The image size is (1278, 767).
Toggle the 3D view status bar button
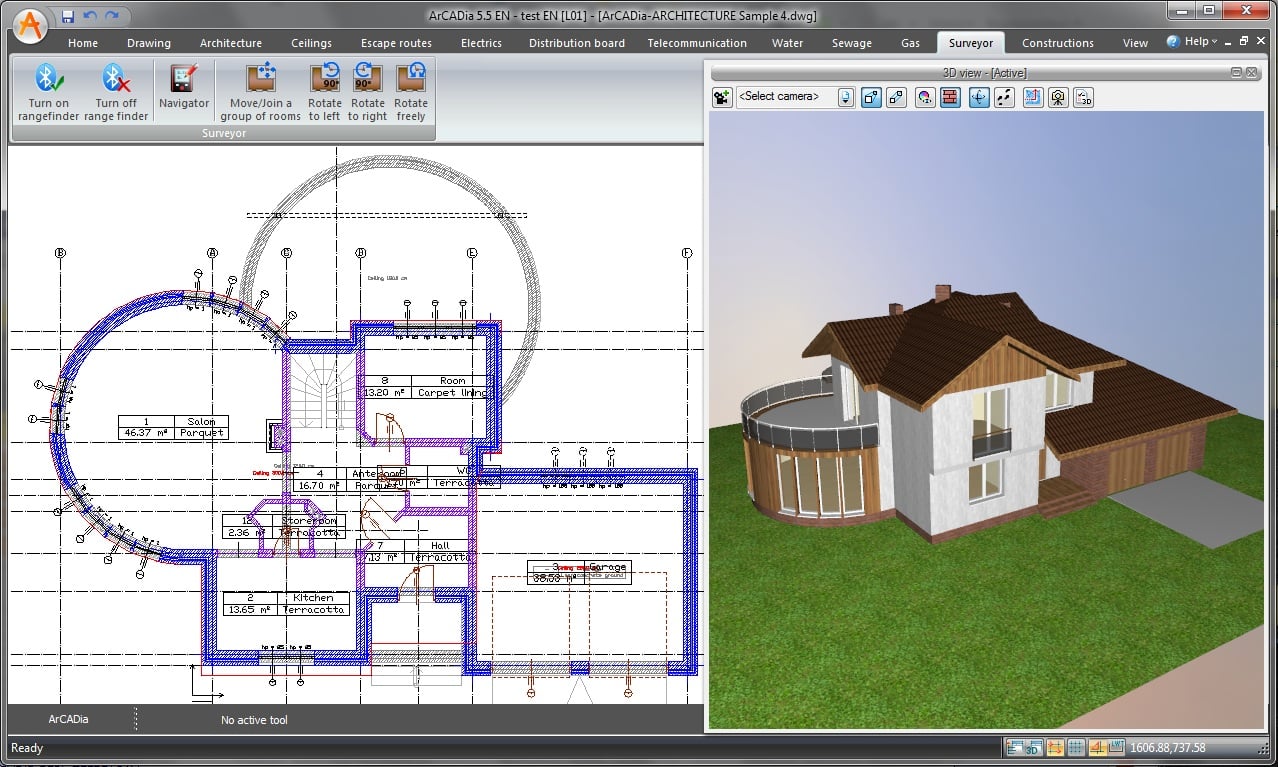(x=1033, y=748)
